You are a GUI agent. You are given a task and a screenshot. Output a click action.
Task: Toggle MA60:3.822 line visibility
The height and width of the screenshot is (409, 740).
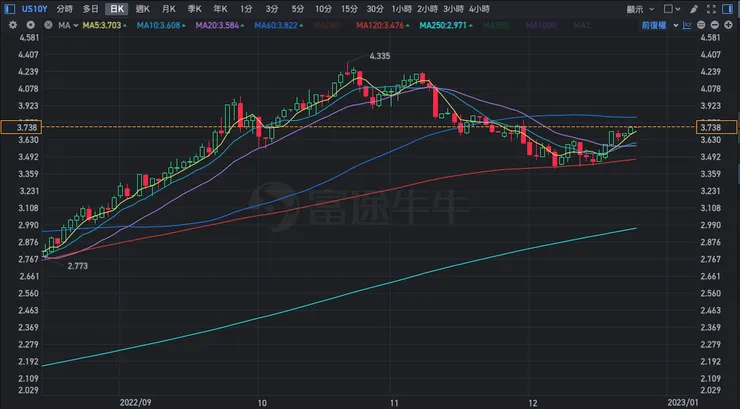point(278,25)
